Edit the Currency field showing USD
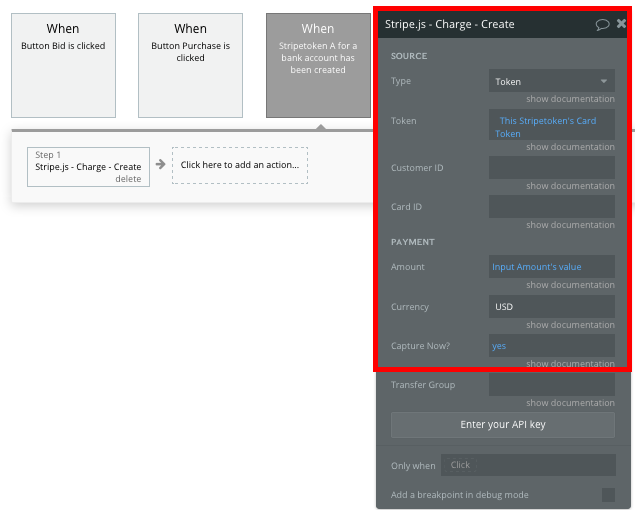Viewport: 635px width, 510px height. 552,306
